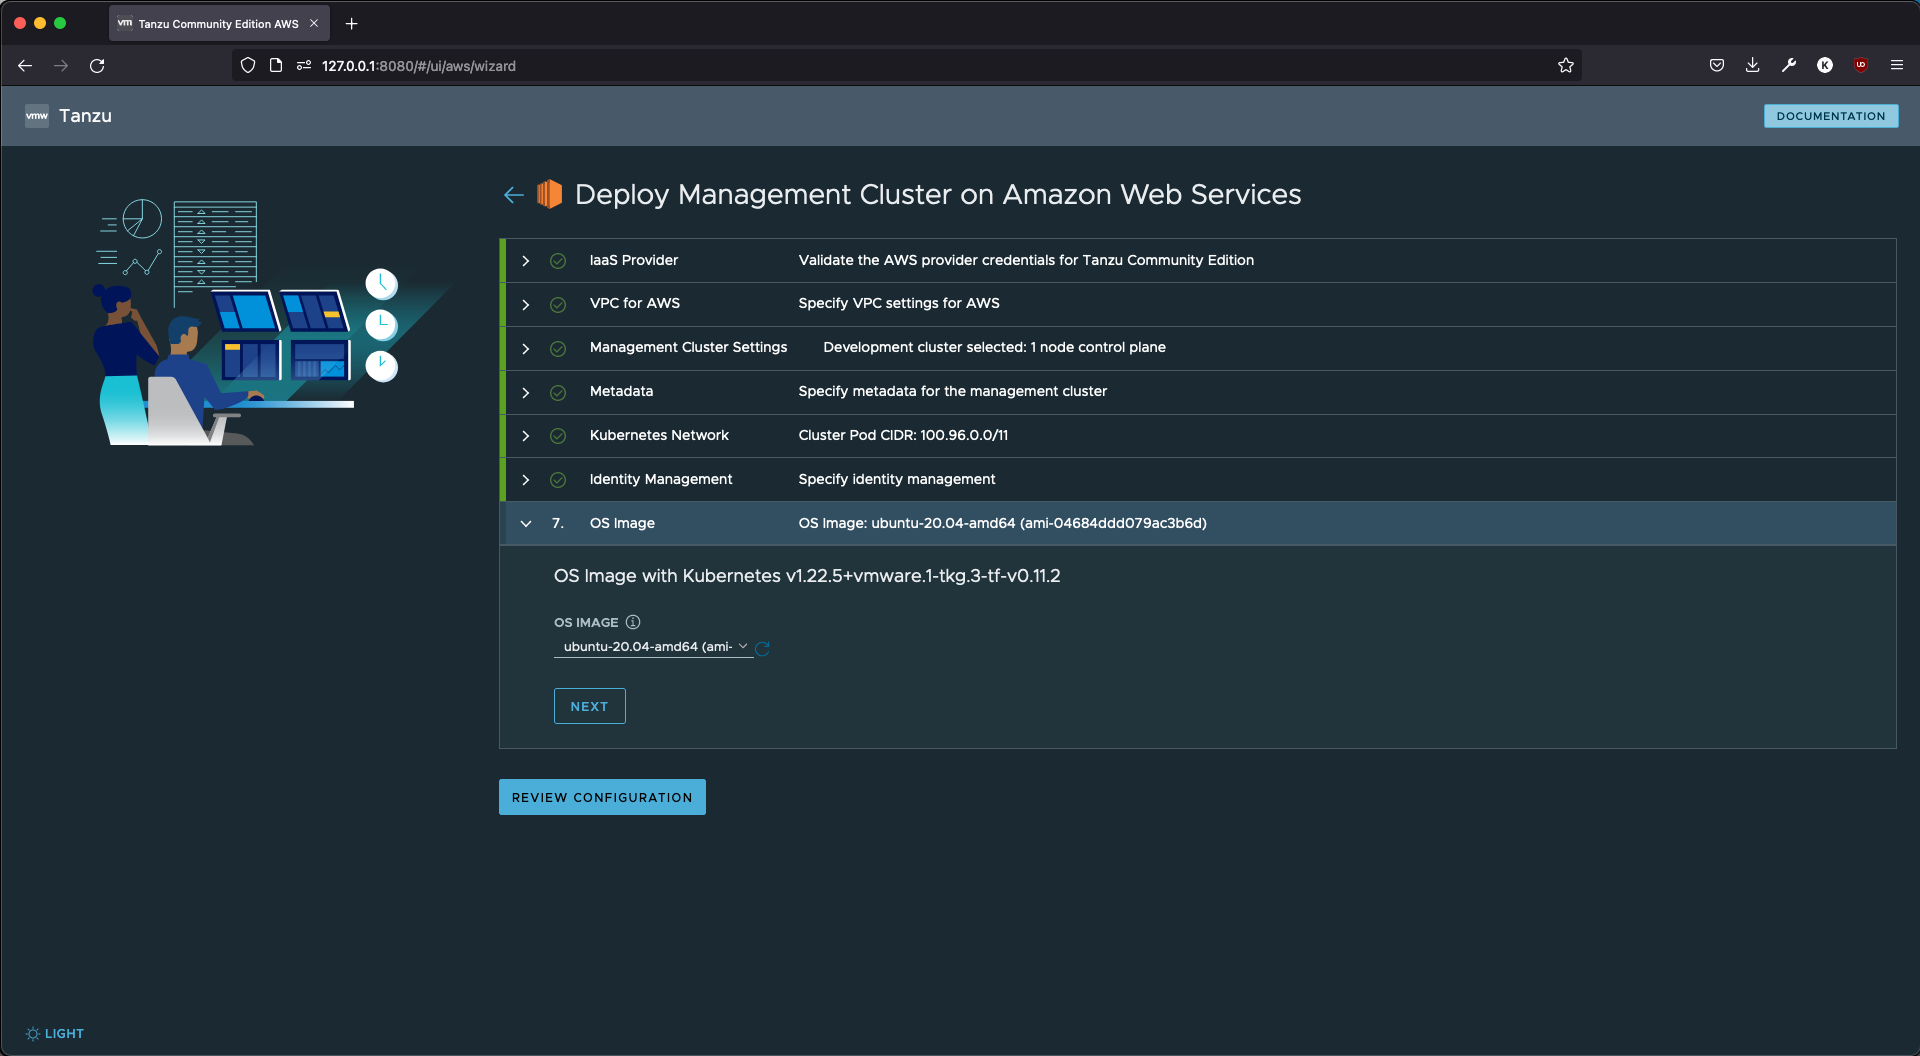Click the AWS orange logo icon in the title

pyautogui.click(x=550, y=194)
